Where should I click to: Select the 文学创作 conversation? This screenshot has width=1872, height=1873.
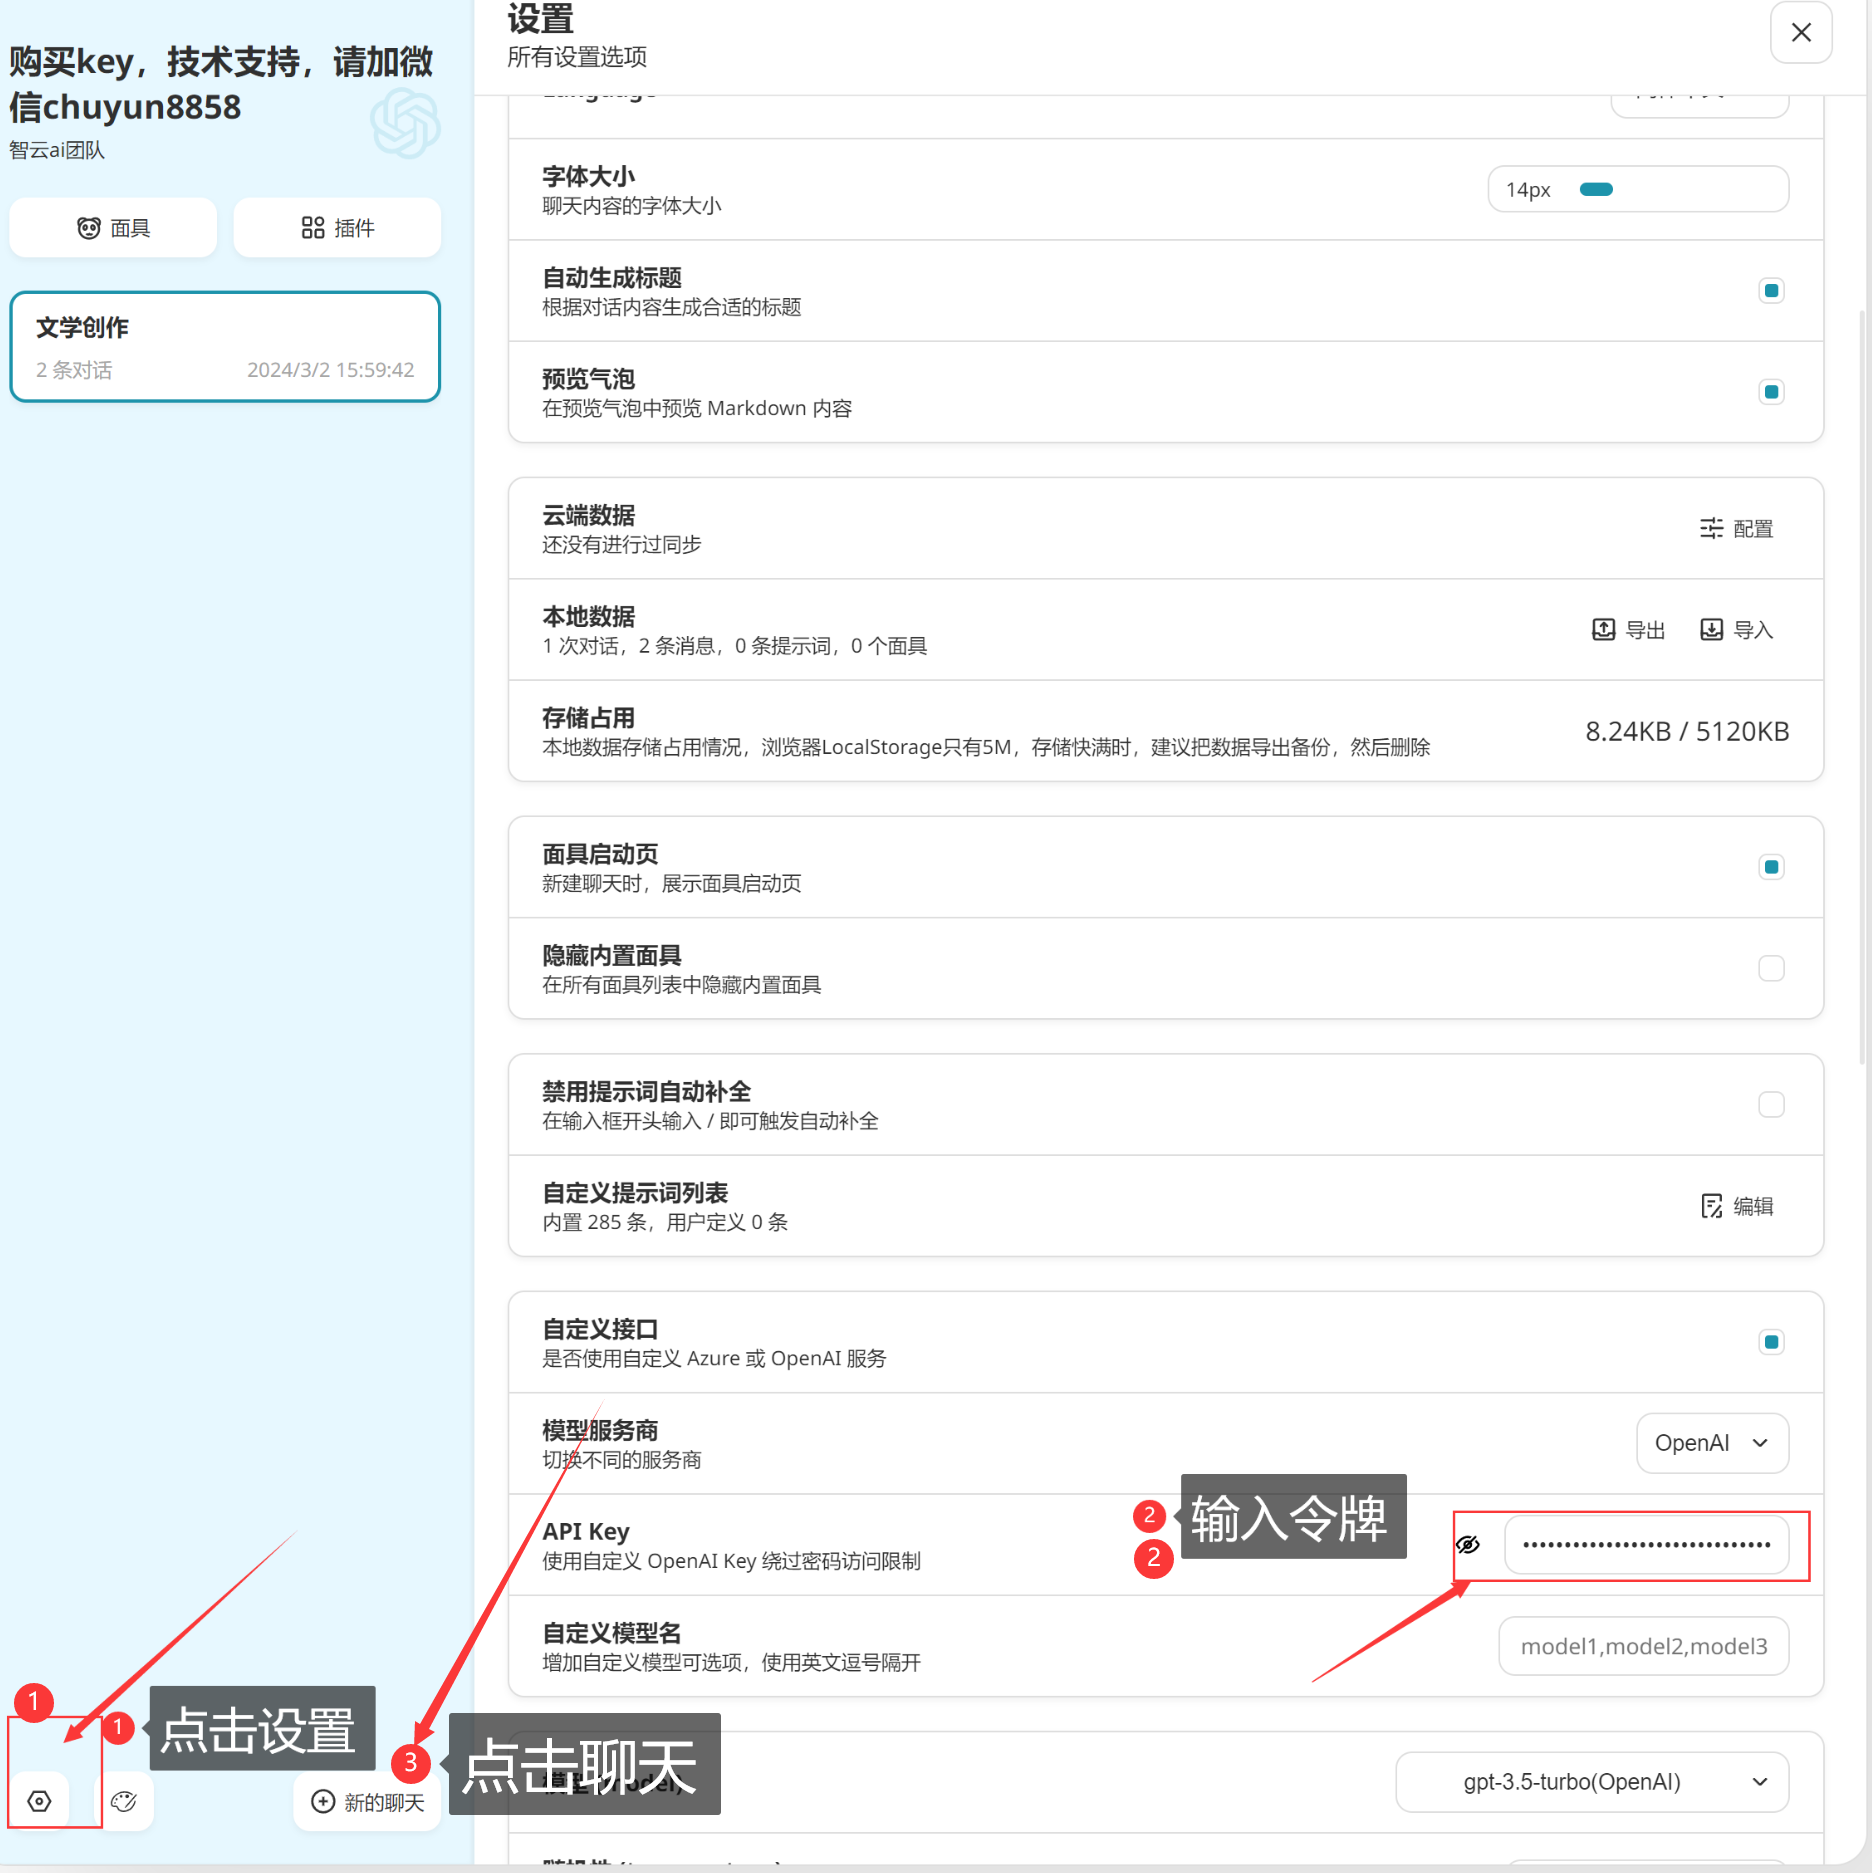[x=225, y=347]
